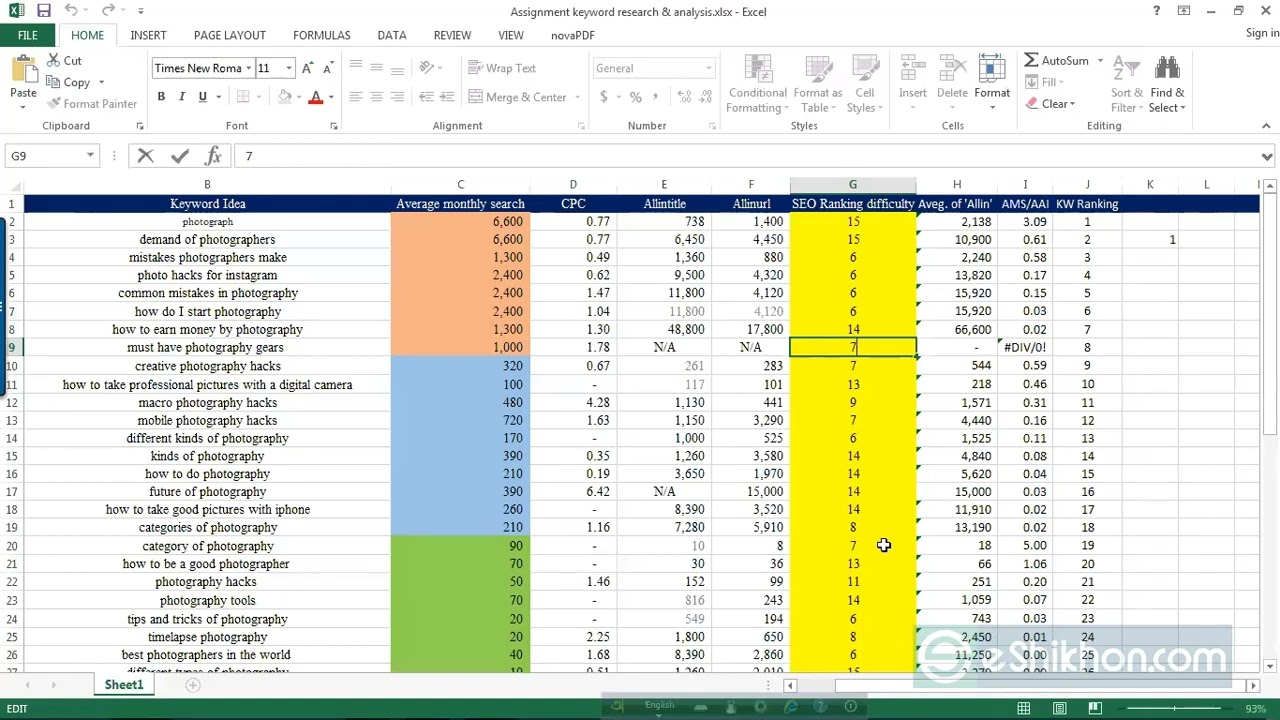The image size is (1280, 720).
Task: Click inside the formula bar input
Action: click(x=745, y=156)
